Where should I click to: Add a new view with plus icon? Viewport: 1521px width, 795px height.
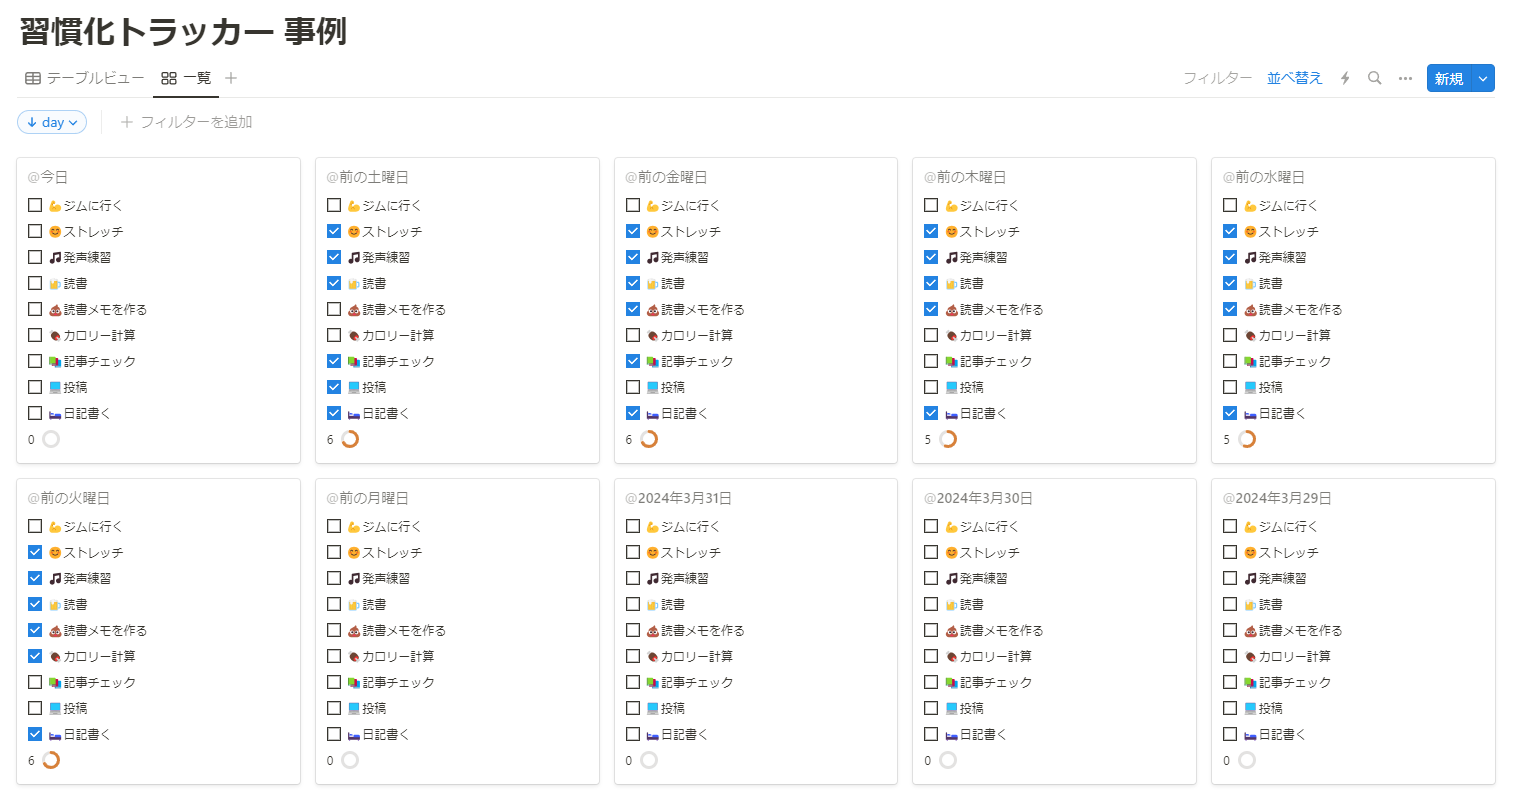231,78
